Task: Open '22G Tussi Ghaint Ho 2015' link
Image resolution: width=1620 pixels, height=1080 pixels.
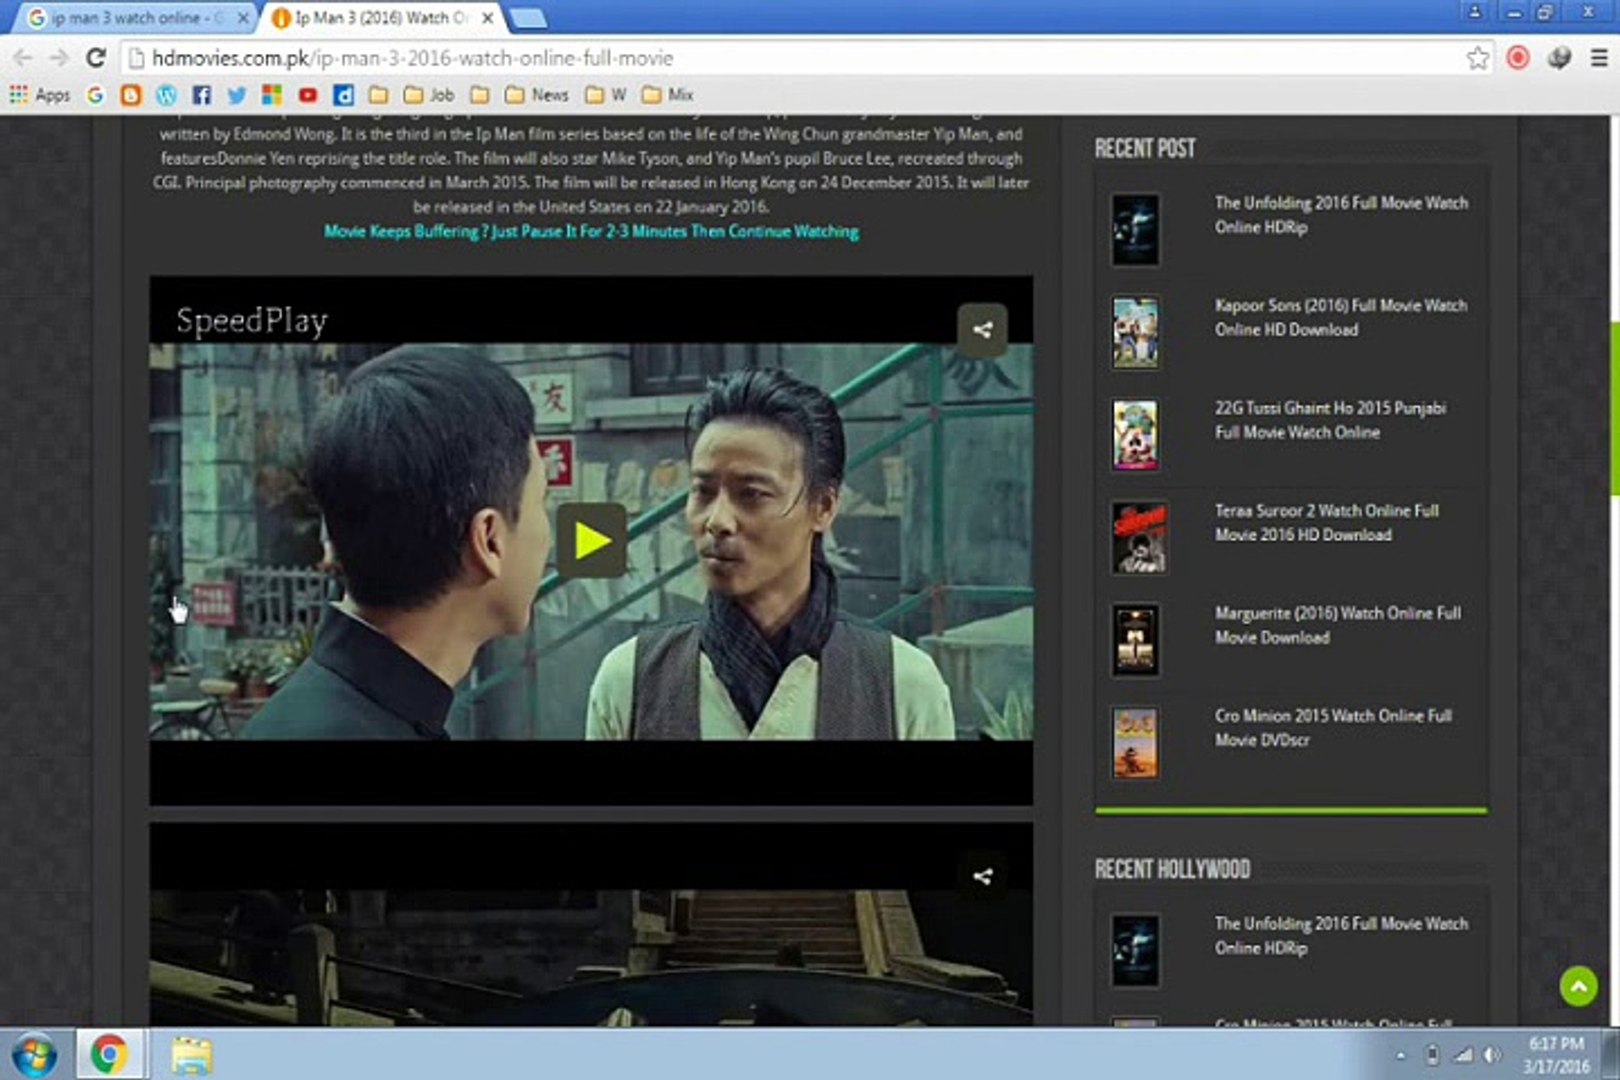Action: (x=1330, y=420)
